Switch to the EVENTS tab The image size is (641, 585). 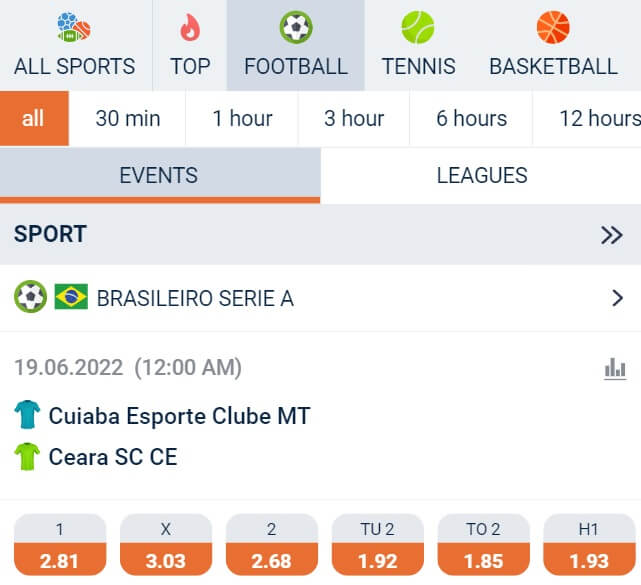click(160, 175)
